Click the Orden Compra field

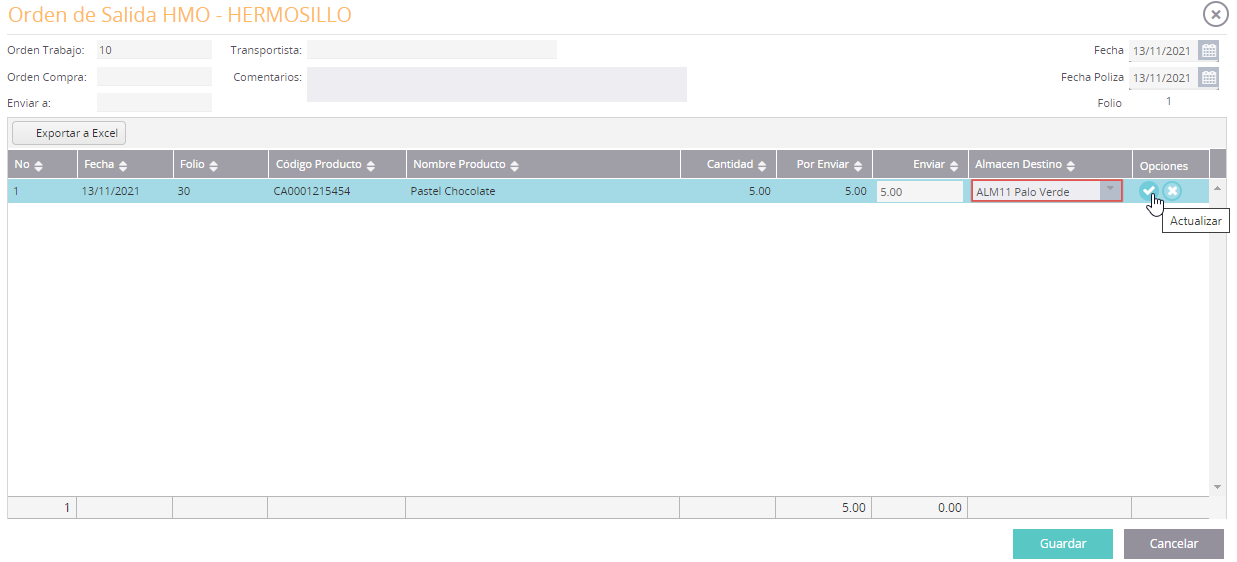(x=154, y=76)
